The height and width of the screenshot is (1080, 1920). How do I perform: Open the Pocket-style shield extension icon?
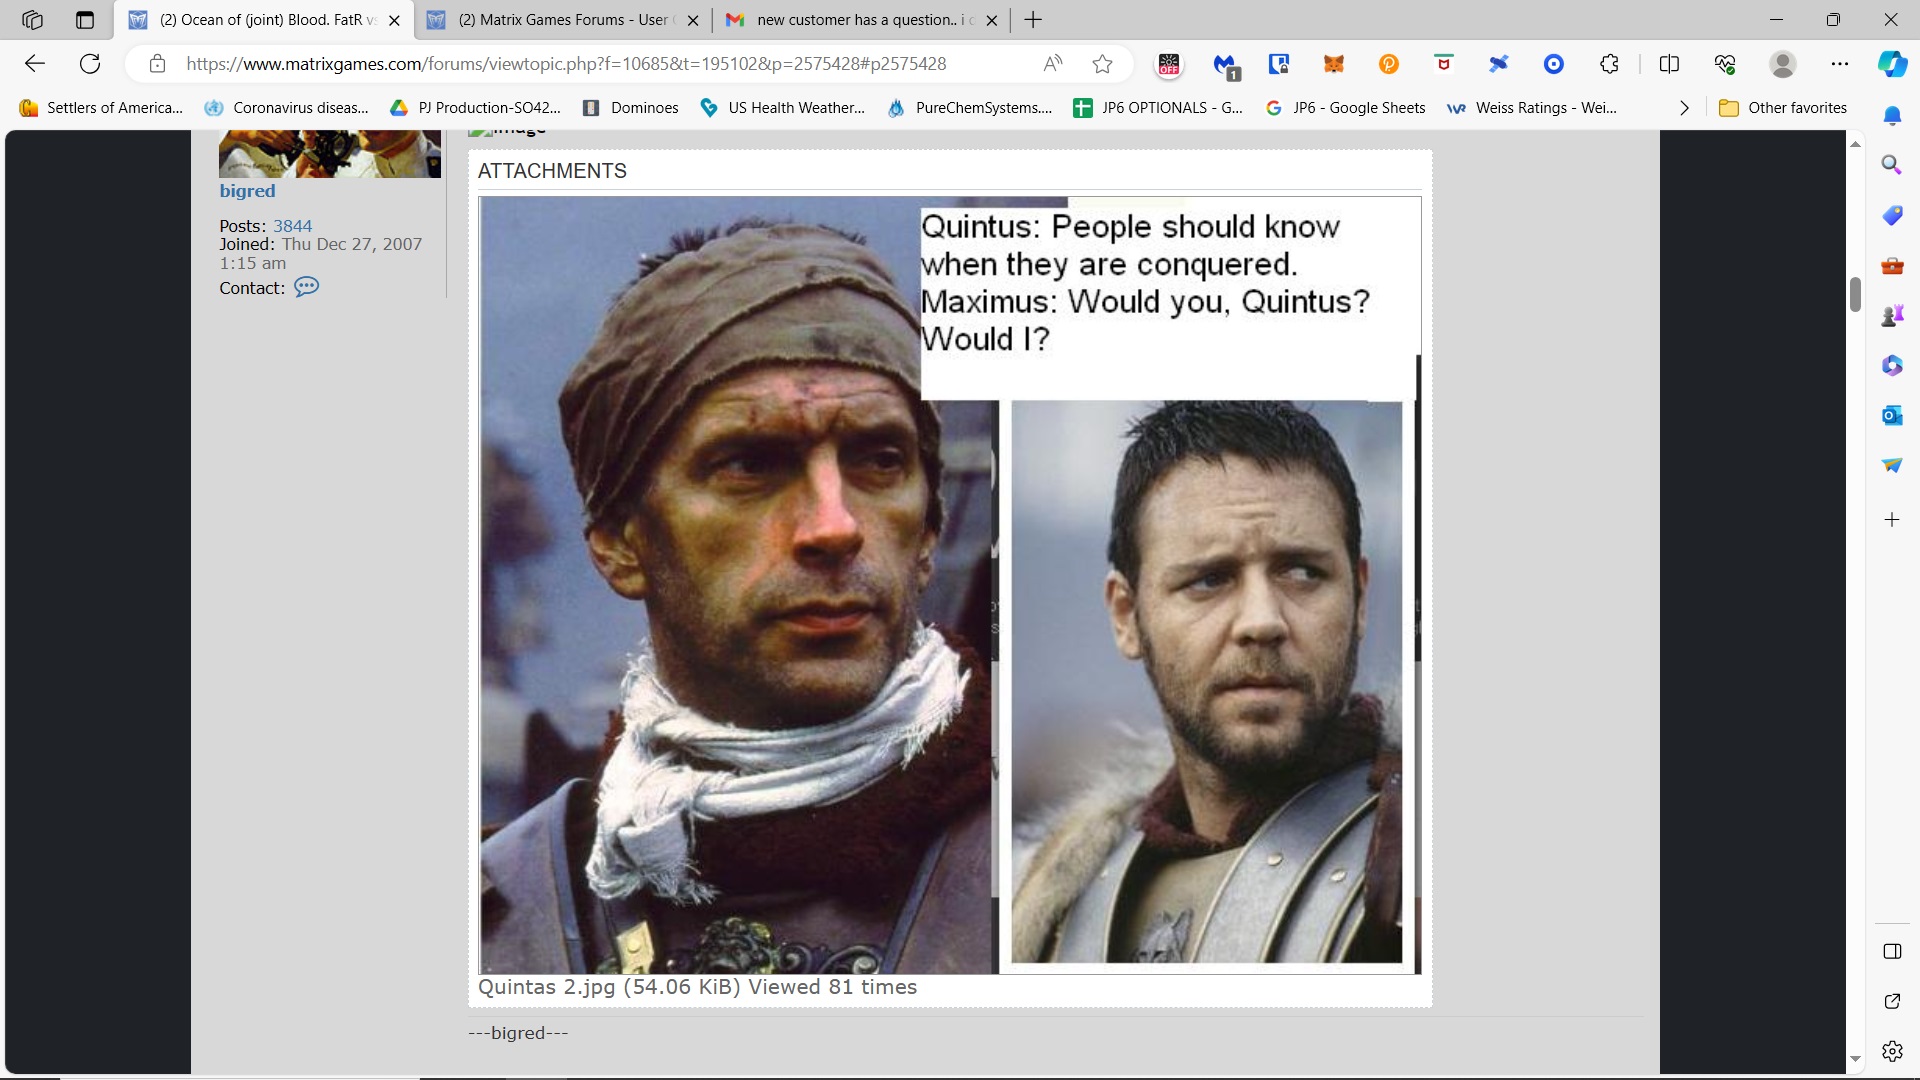point(1444,64)
